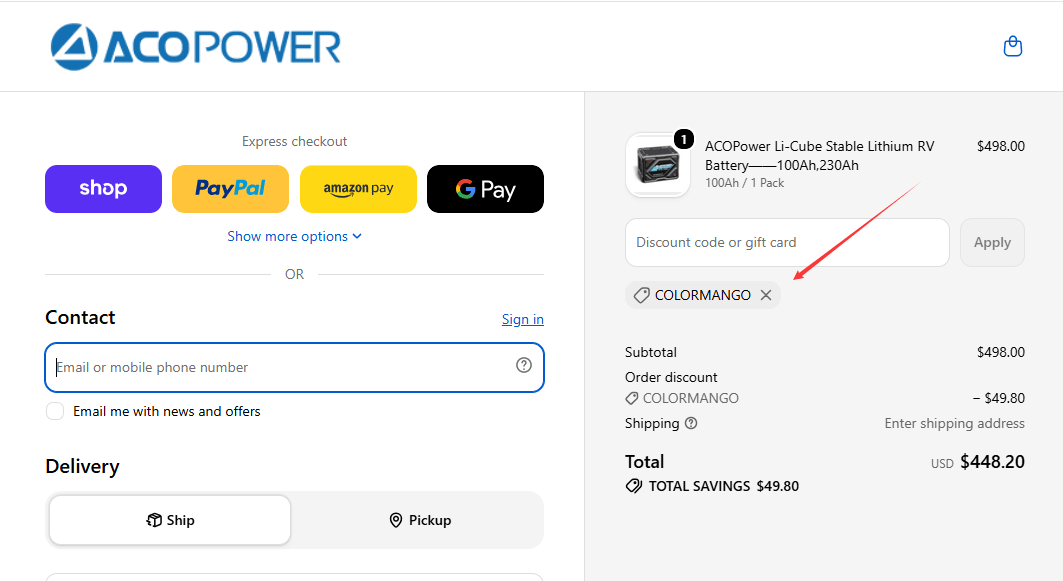Choose Amazon Pay express checkout
Screen dimensions: 1063x581
[x=358, y=188]
